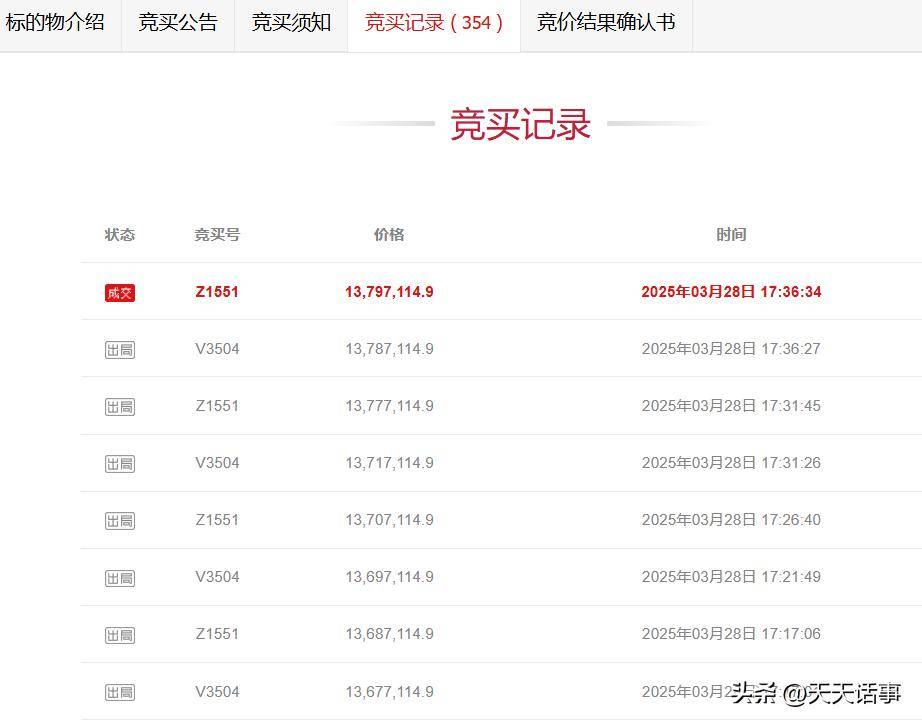Screen dimensions: 922x726
Task: Click the timestamp 2025年03月28日 17:36:27
Action: pyautogui.click(x=731, y=349)
